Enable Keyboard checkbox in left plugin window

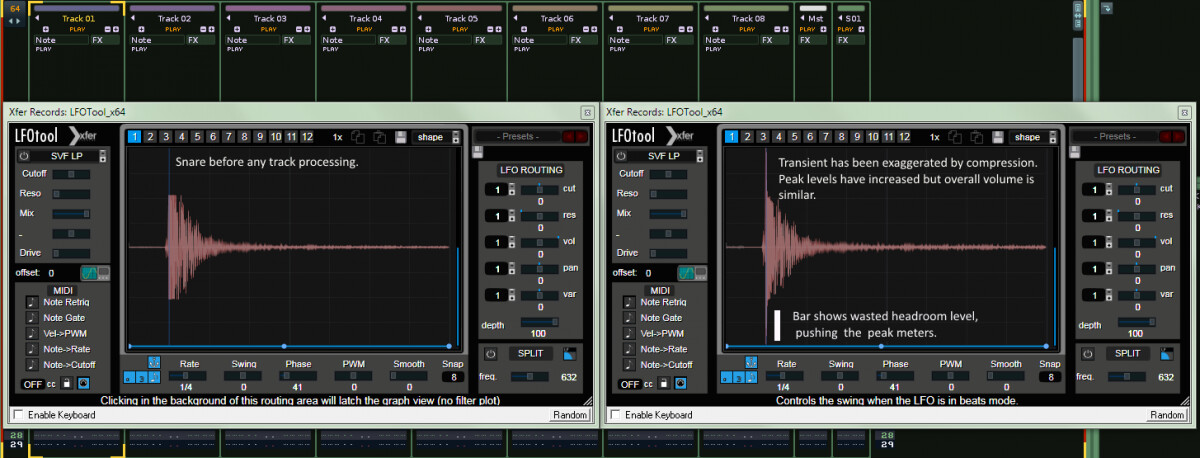click(x=17, y=415)
